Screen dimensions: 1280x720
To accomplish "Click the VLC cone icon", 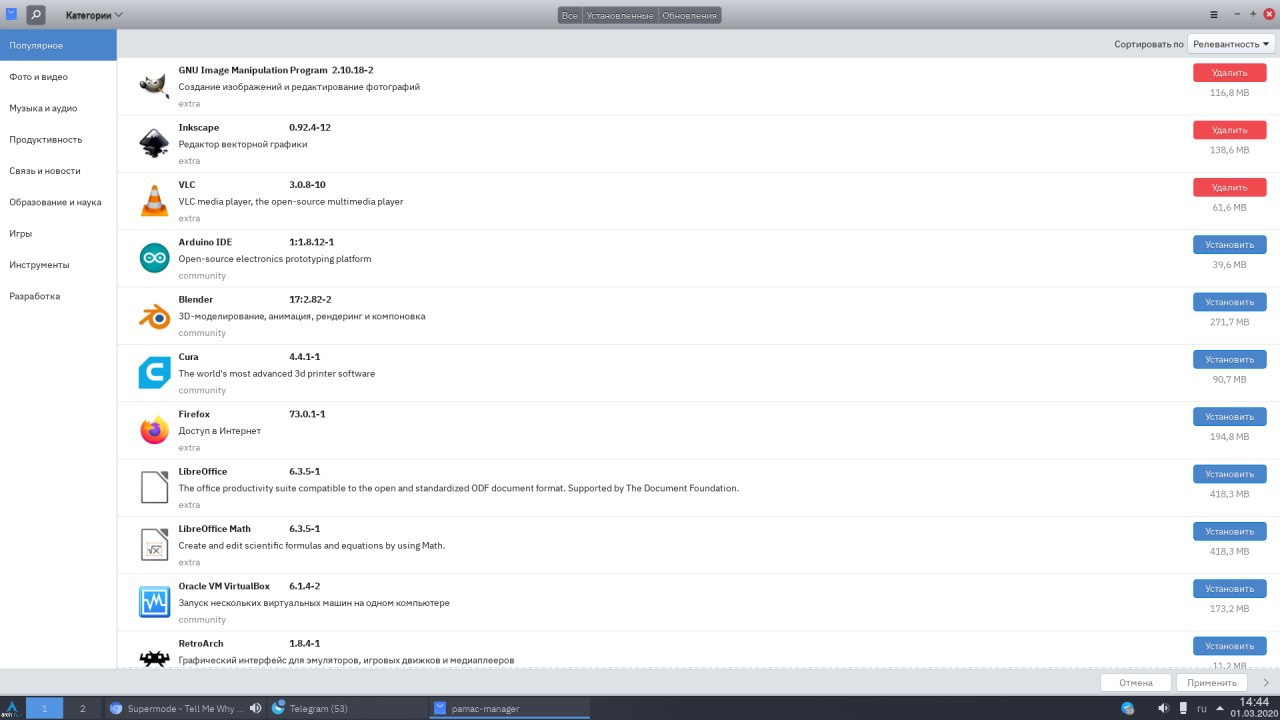I will 154,201.
